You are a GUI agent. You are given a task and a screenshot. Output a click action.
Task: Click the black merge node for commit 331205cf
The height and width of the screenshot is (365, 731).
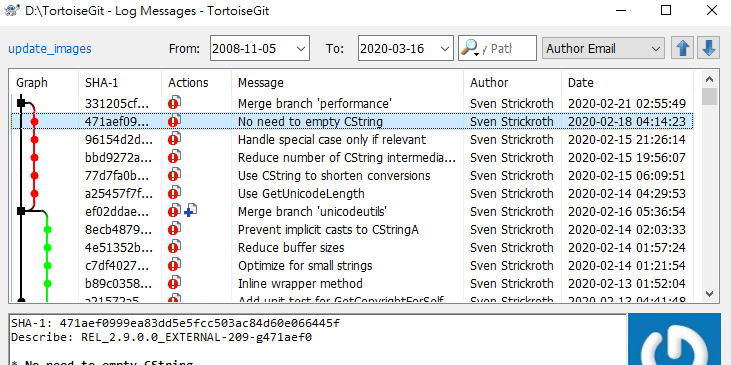(21, 103)
